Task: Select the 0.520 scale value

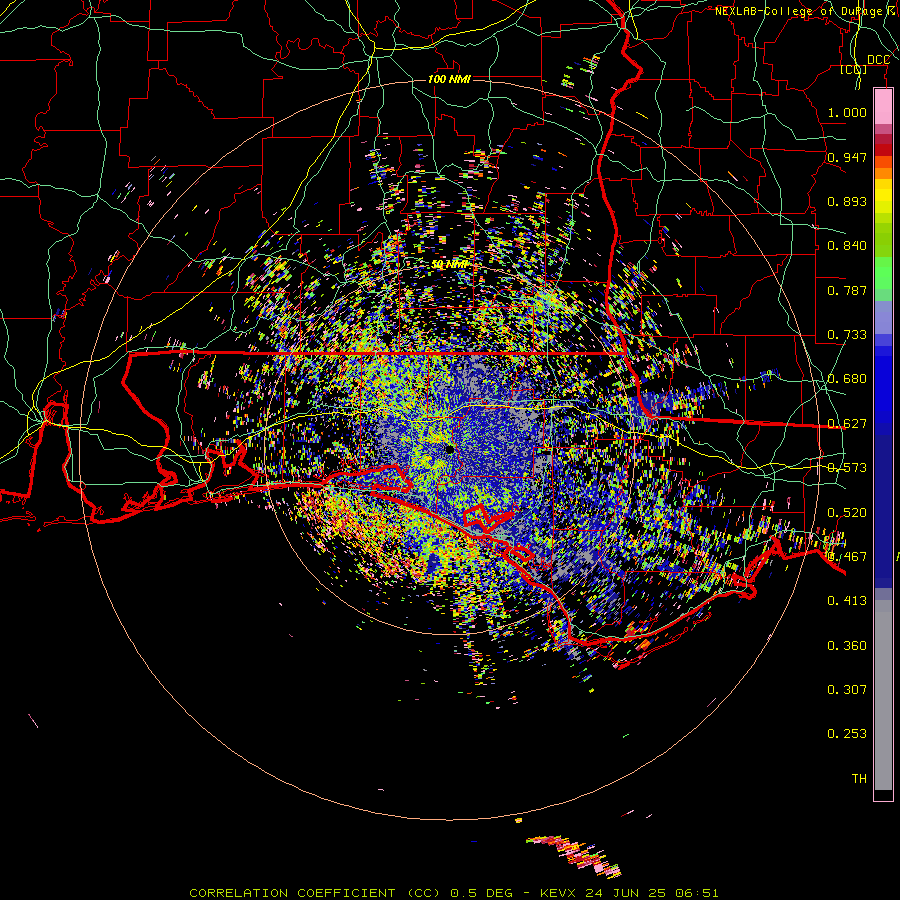Action: point(847,513)
